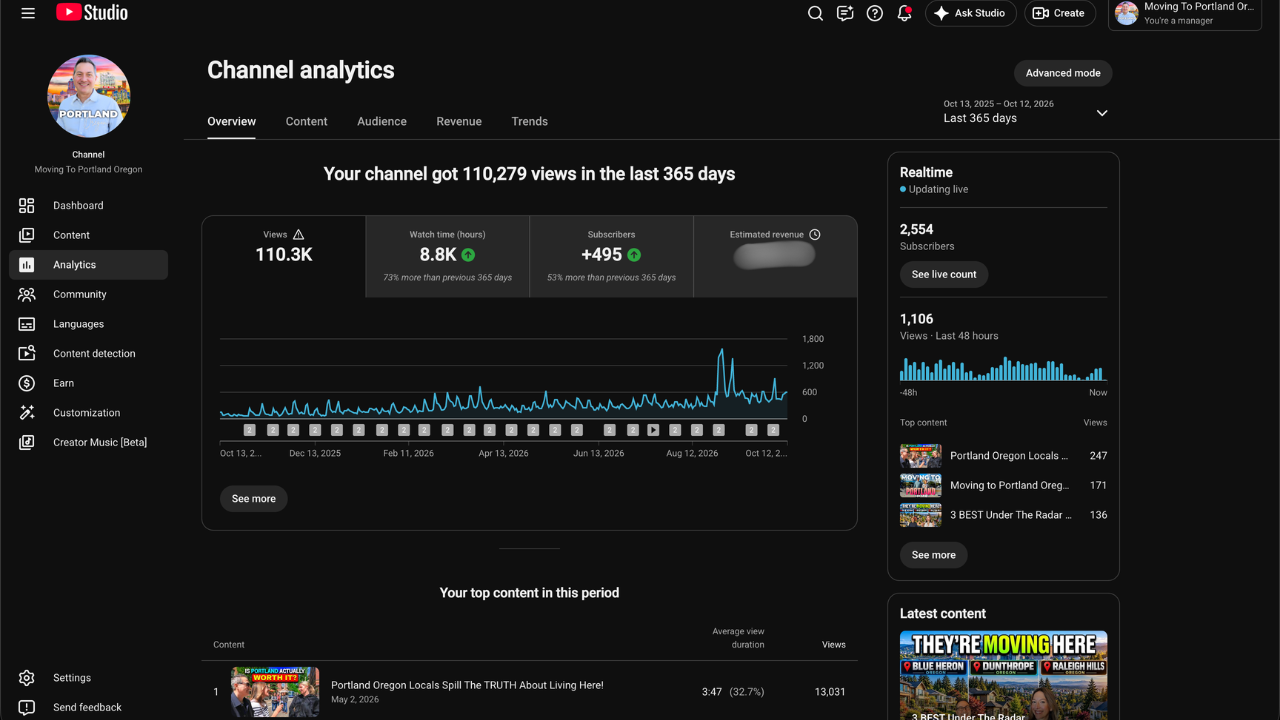Click the channel profile picture in sidebar
Image resolution: width=1280 pixels, height=720 pixels.
(x=89, y=96)
